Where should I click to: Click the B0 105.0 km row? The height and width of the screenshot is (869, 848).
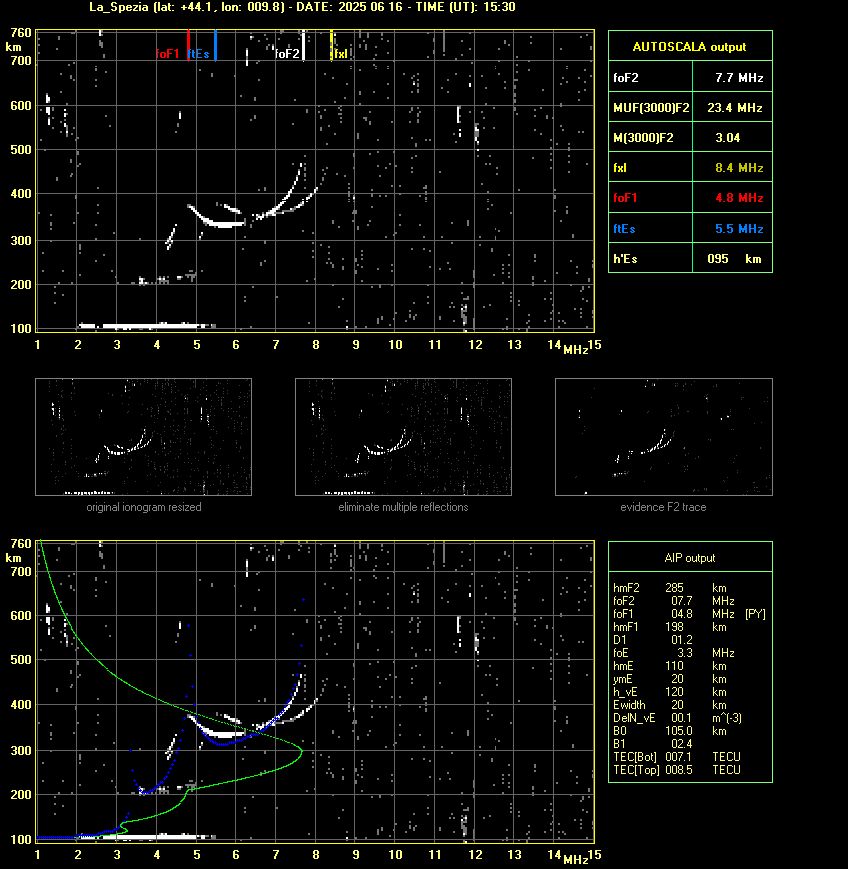coord(670,731)
